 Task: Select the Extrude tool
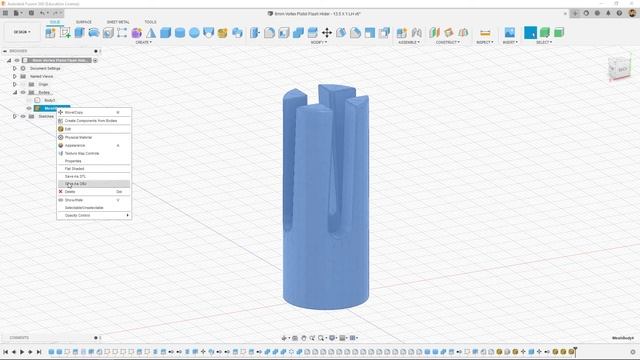coord(79,33)
